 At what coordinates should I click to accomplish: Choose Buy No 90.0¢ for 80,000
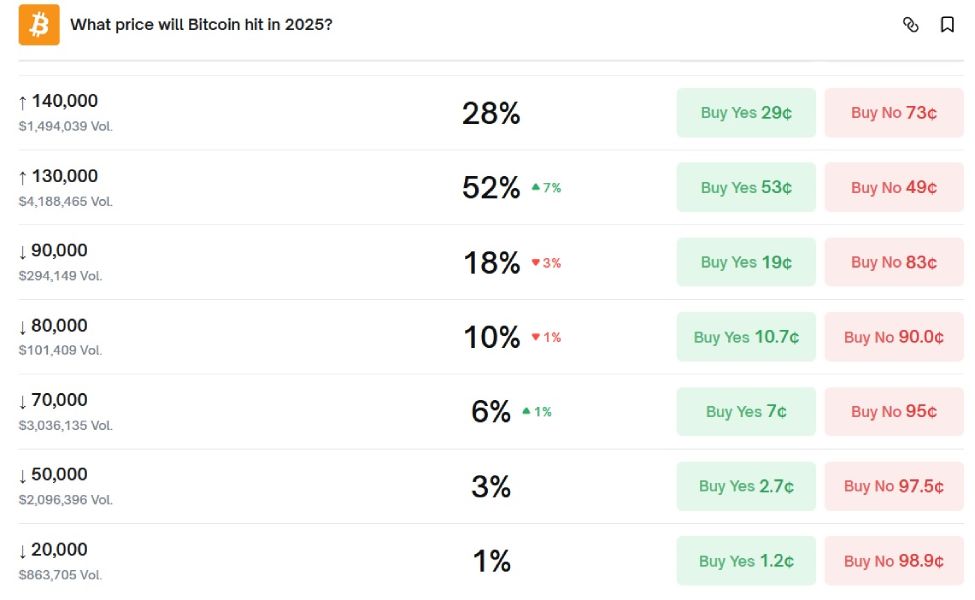pos(894,337)
